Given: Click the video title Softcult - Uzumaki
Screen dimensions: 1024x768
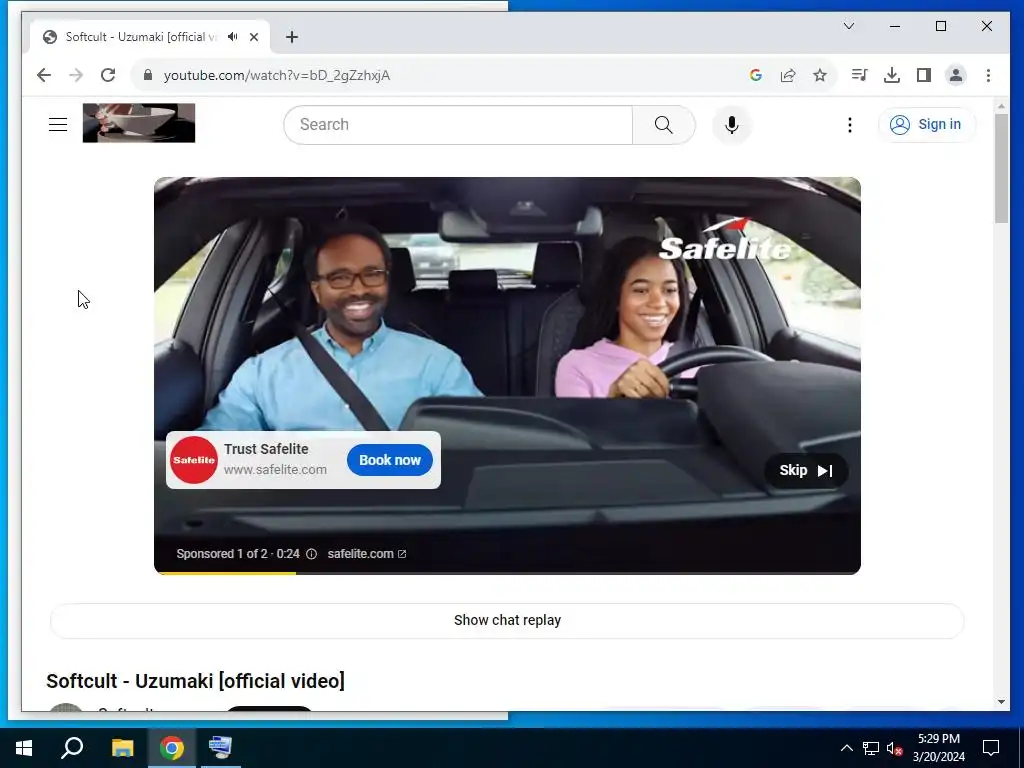Looking at the screenshot, I should tap(195, 680).
